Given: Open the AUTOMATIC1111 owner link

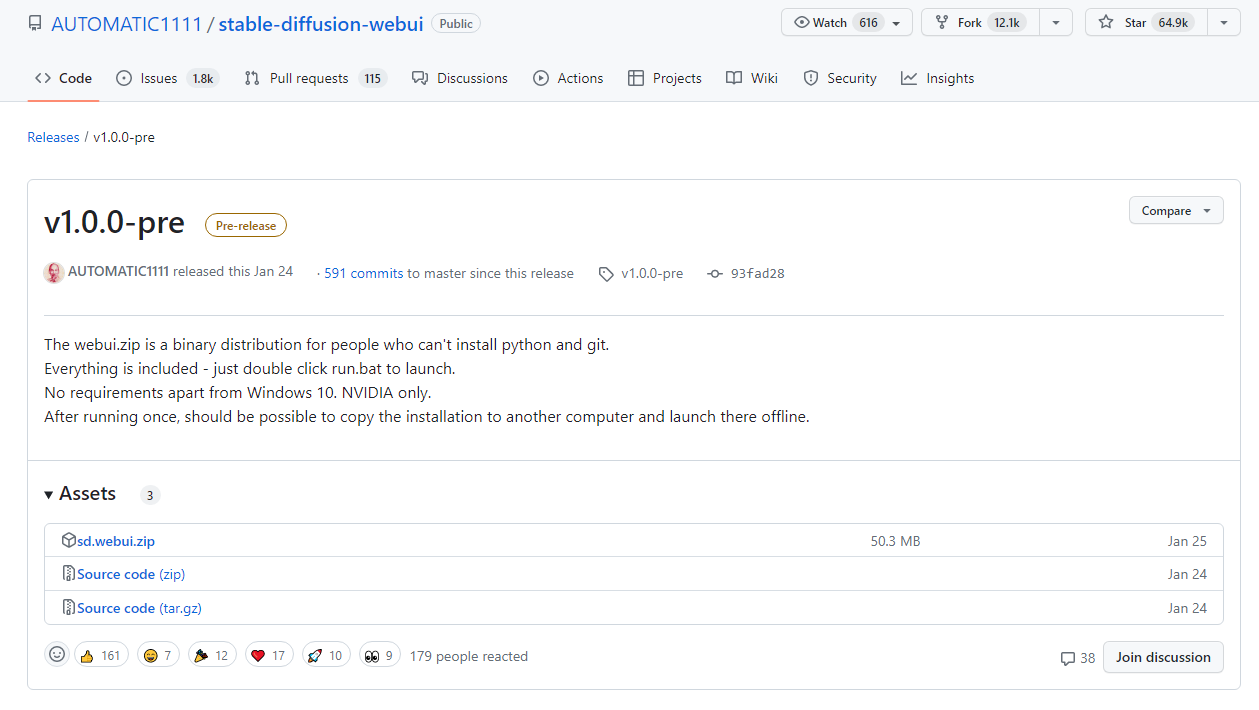Looking at the screenshot, I should point(126,23).
